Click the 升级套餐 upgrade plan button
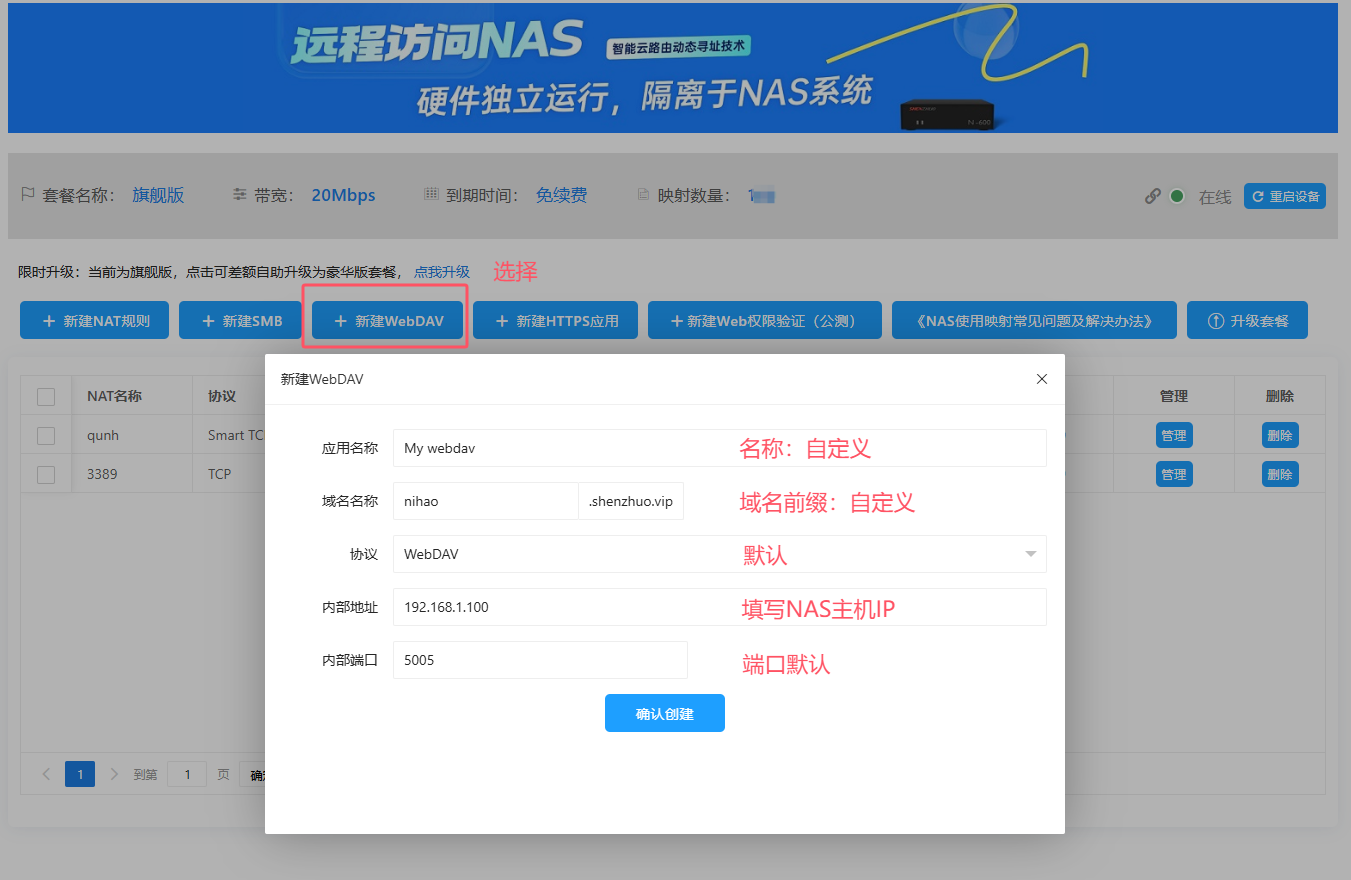Screen dimensions: 1351x880 point(1247,321)
